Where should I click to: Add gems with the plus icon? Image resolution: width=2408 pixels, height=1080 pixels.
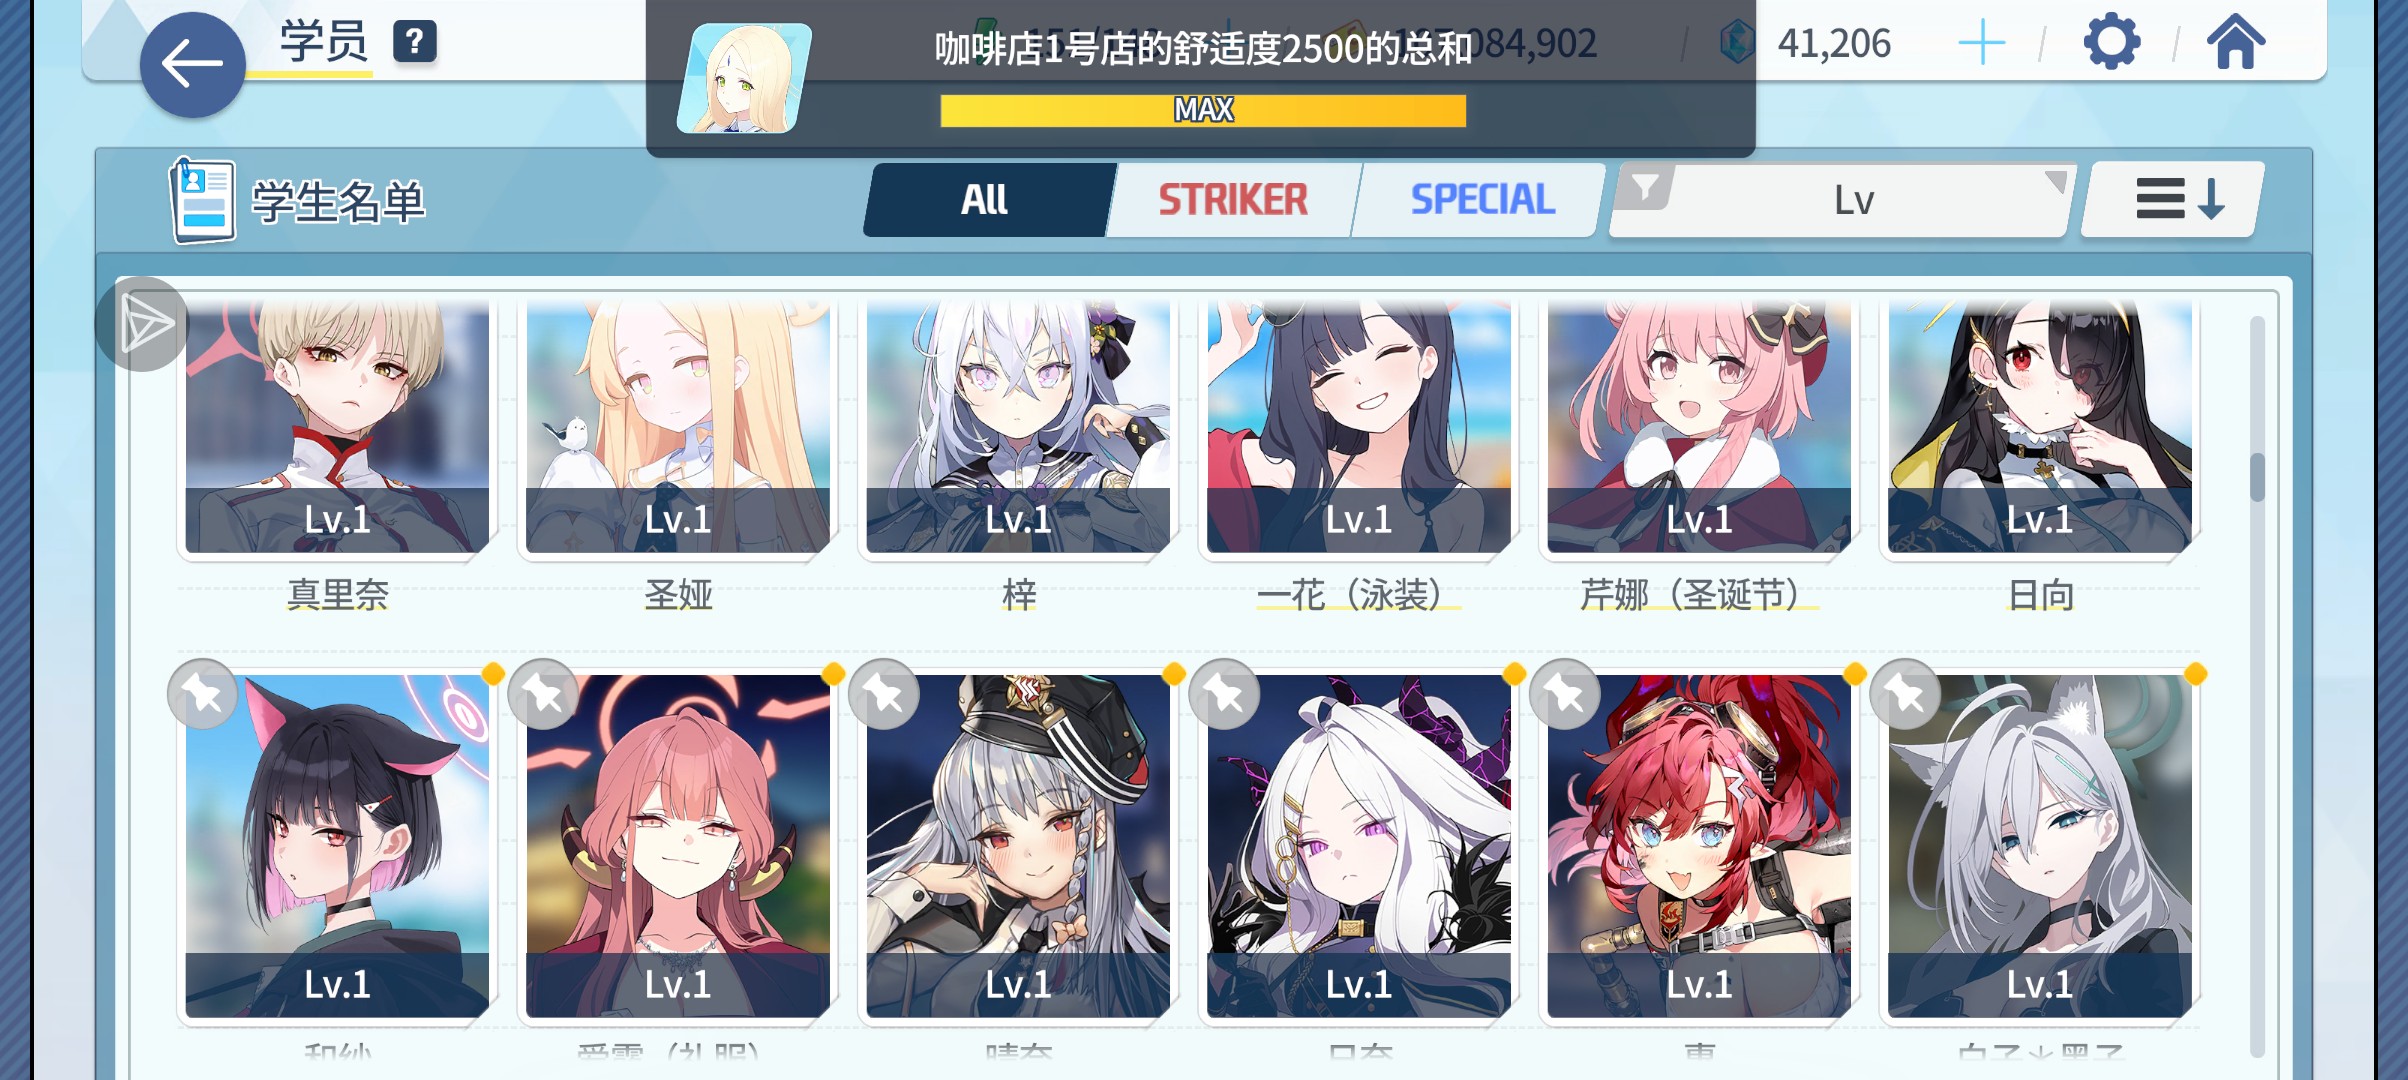(x=1981, y=44)
